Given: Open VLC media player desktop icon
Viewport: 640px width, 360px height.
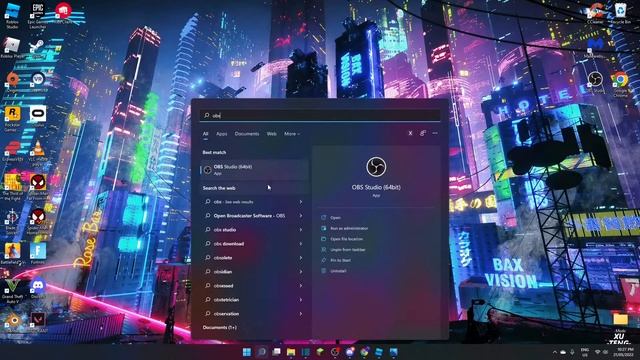Looking at the screenshot, I should click(38, 153).
